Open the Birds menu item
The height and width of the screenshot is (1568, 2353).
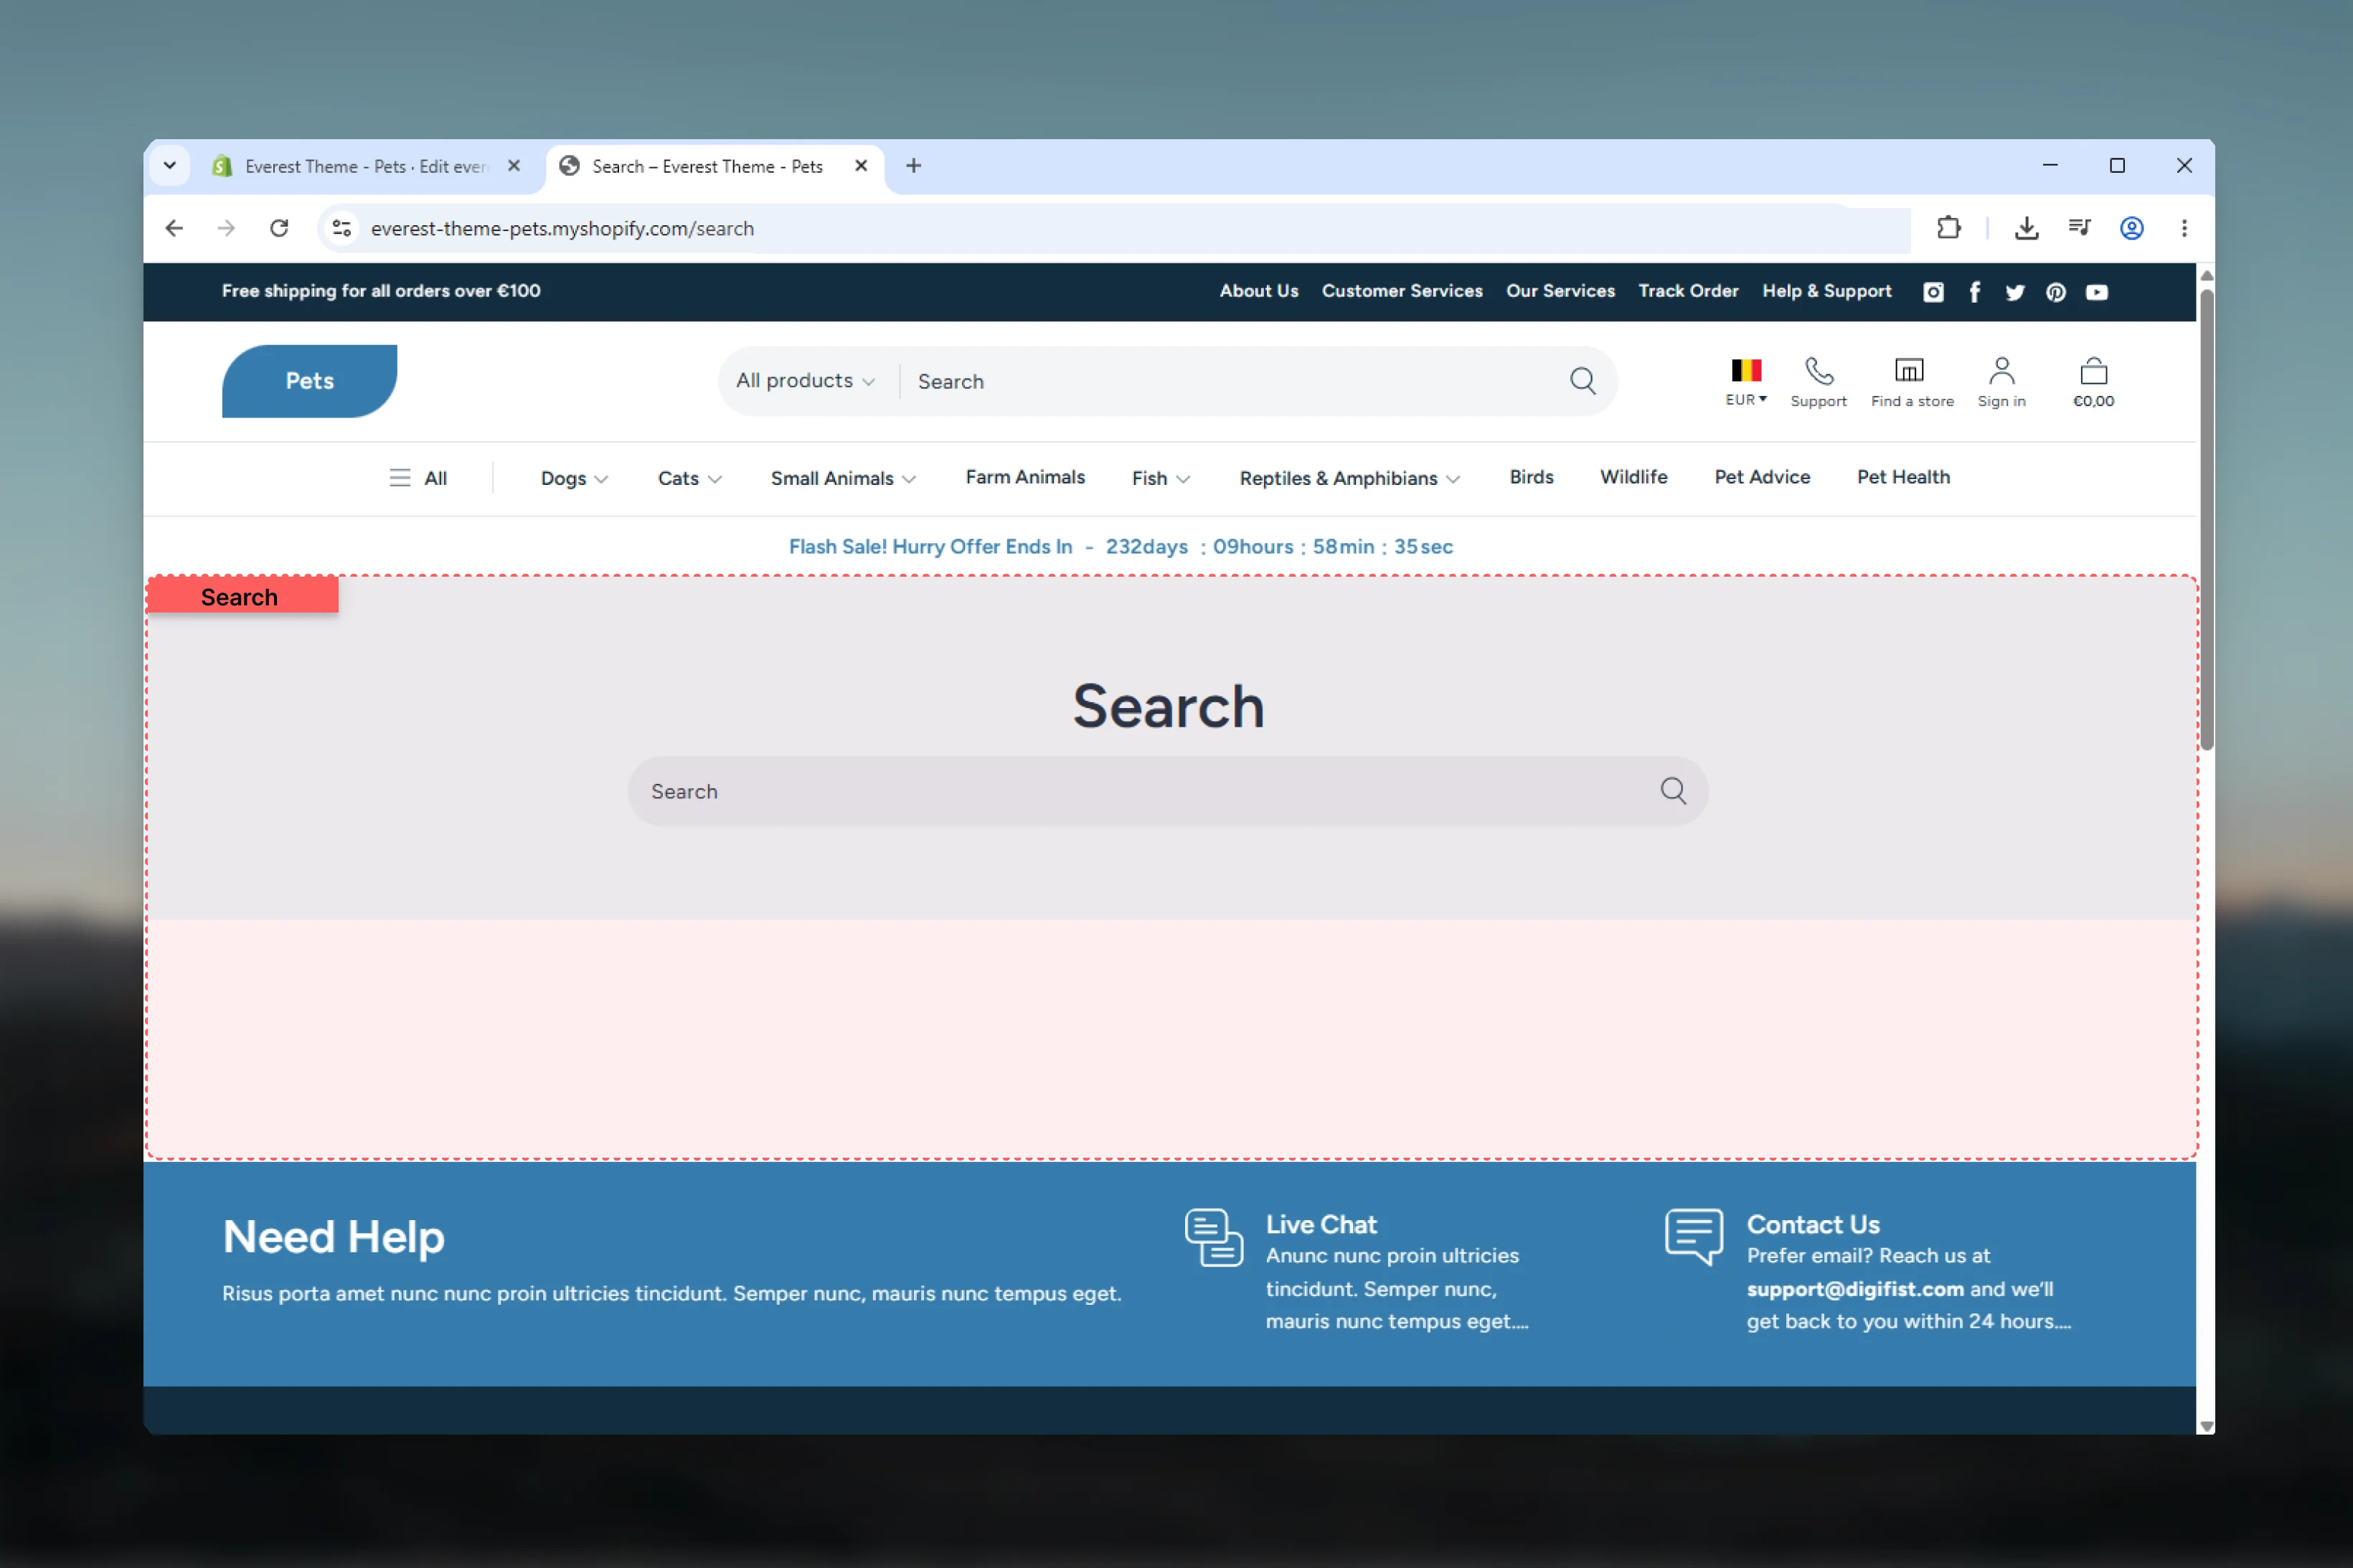(x=1531, y=477)
